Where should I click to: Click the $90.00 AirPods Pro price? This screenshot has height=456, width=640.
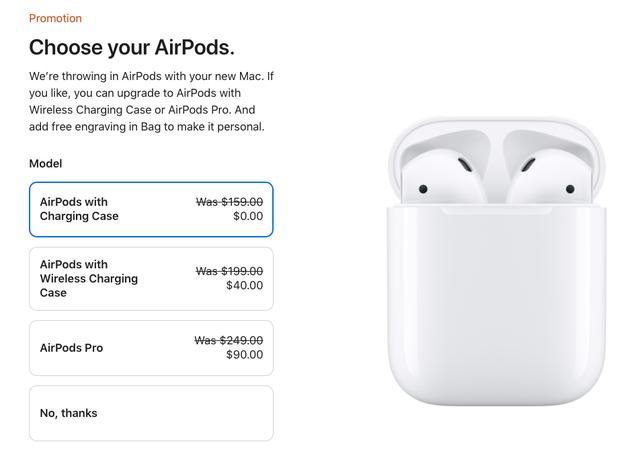[244, 355]
